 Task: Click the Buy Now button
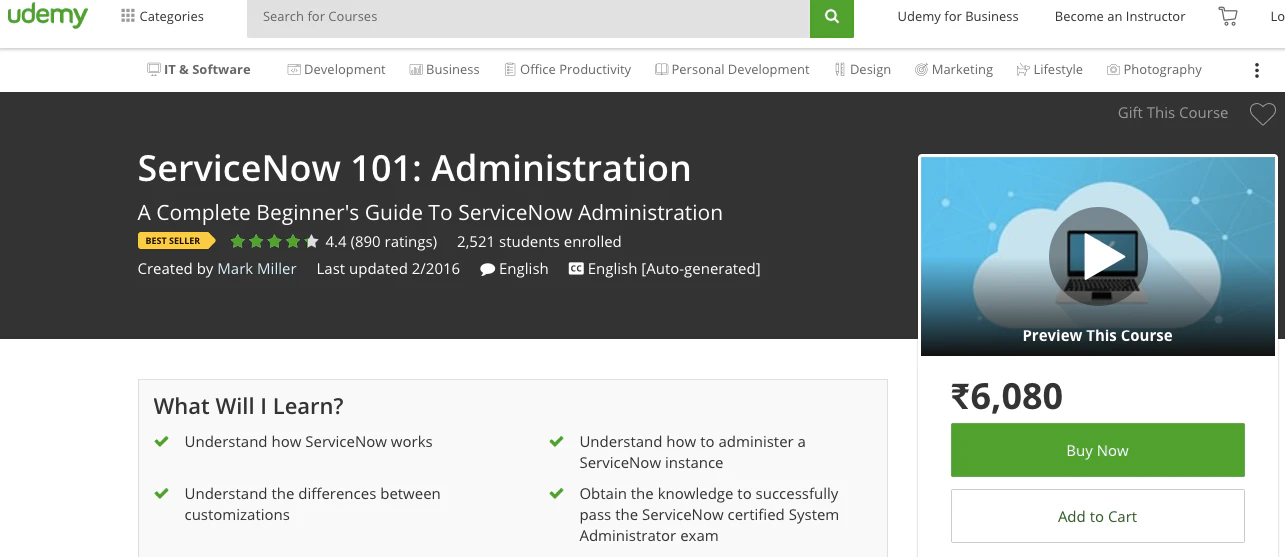pos(1097,450)
